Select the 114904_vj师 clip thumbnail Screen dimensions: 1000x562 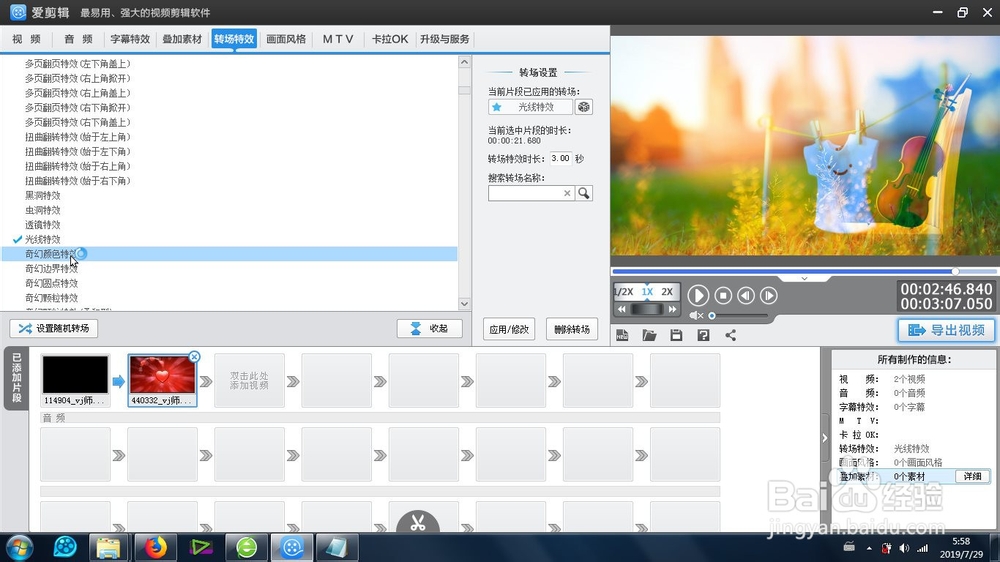(x=75, y=374)
